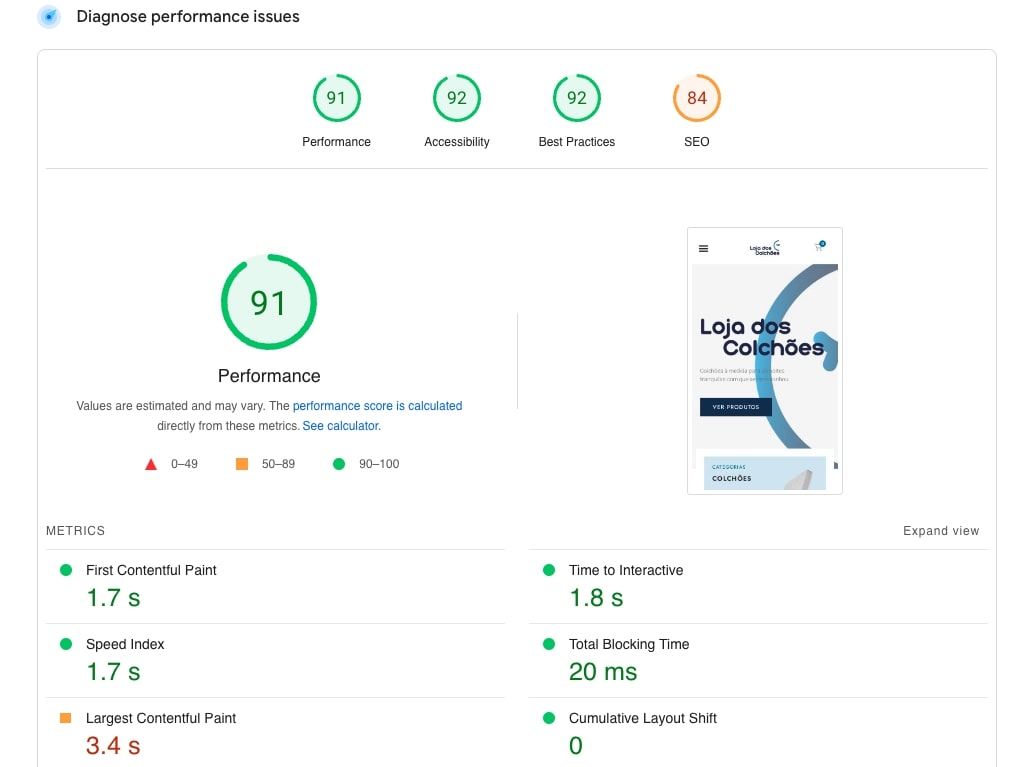Click the Loja dos Colchões page screenshot
The image size is (1030, 767).
pyautogui.click(x=765, y=360)
